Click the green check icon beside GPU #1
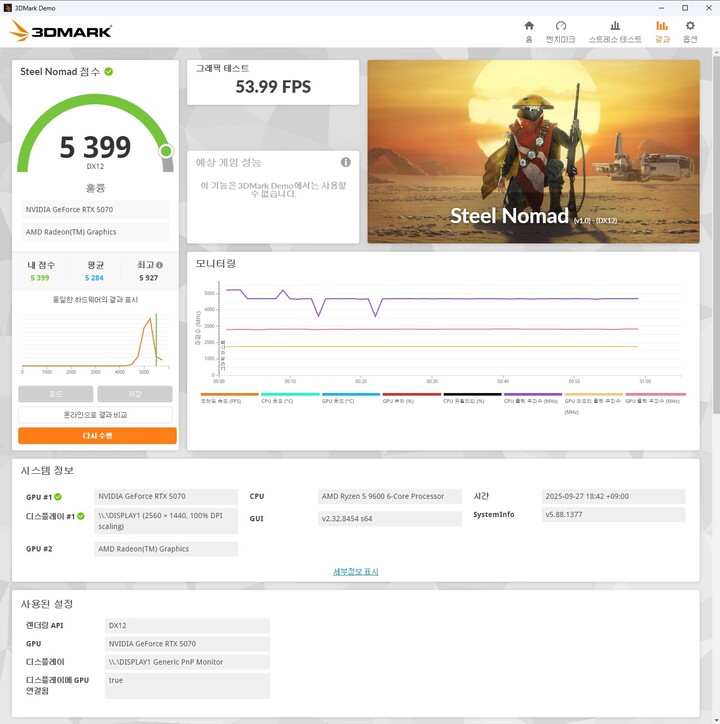Image resolution: width=720 pixels, height=724 pixels. coord(58,497)
